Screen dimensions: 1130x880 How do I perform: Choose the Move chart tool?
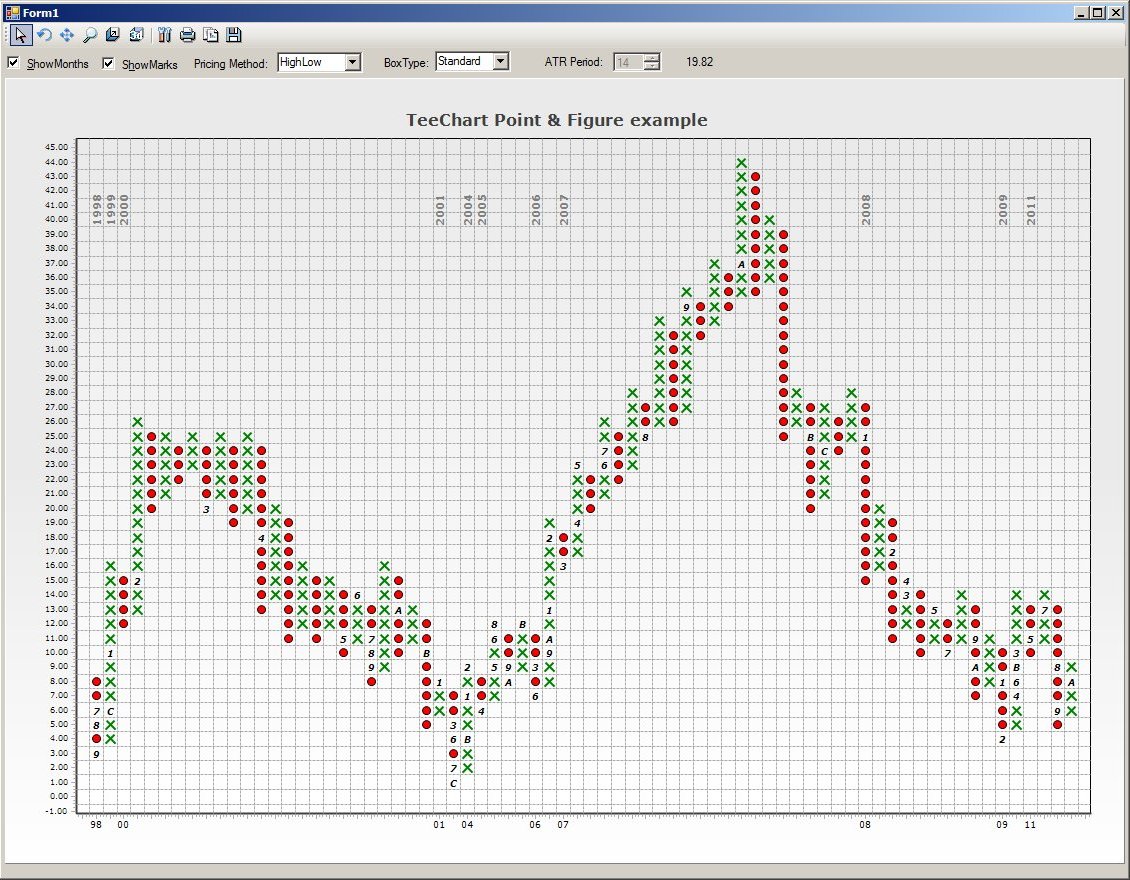pos(67,35)
